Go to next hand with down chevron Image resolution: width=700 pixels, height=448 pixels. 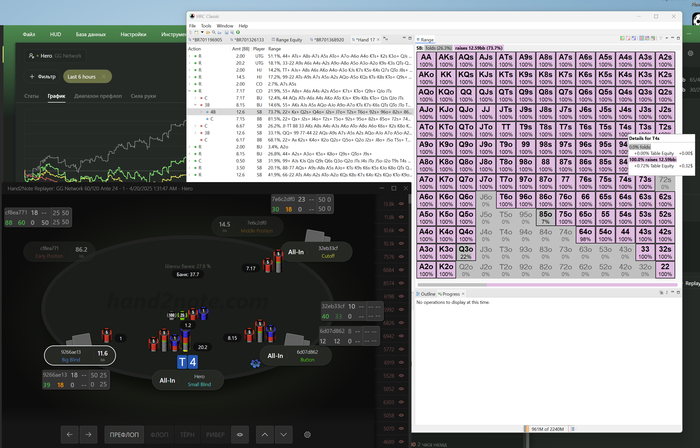283,434
